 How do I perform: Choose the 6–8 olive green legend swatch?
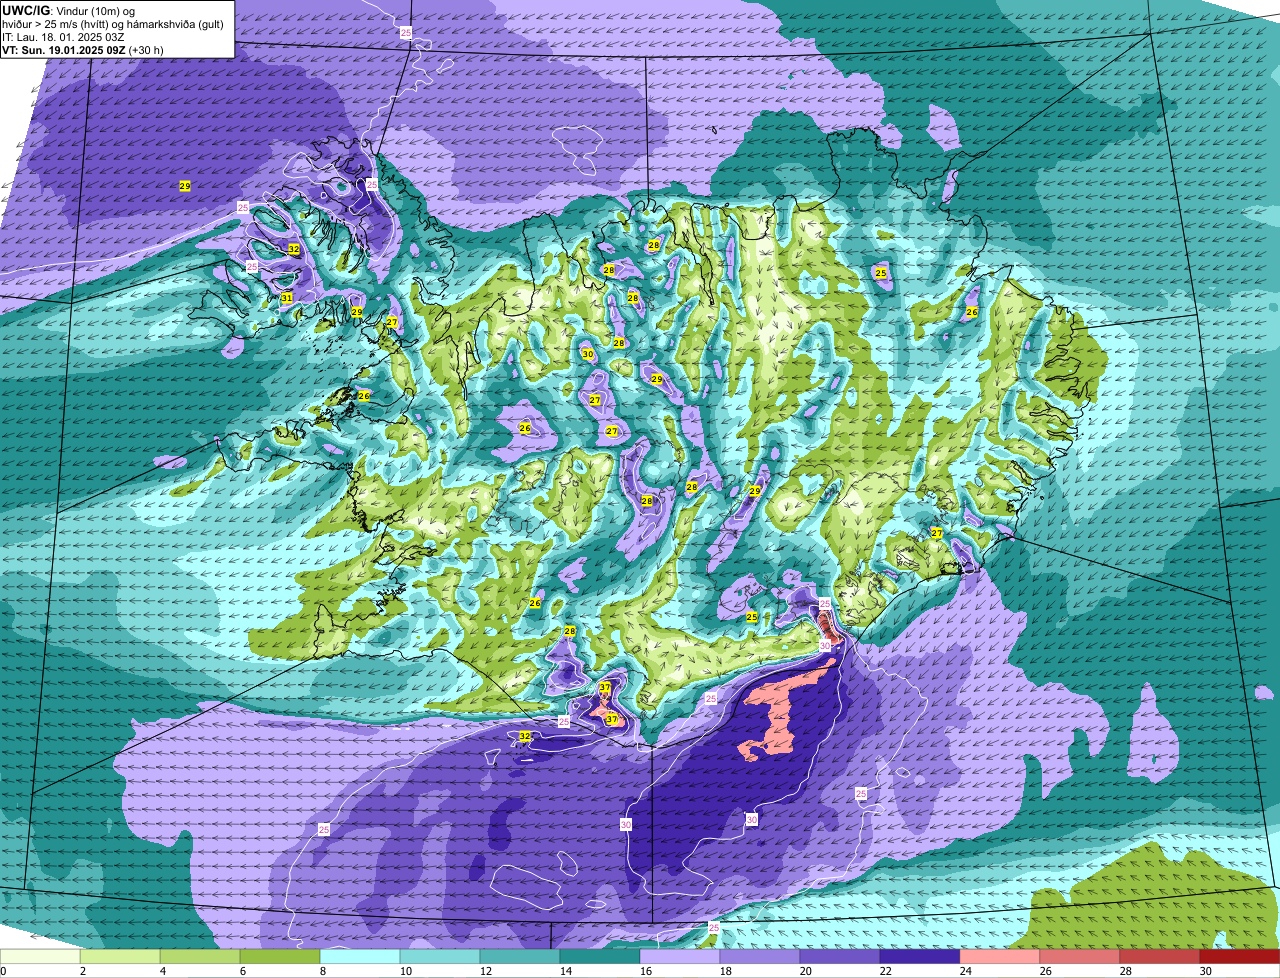(280, 956)
